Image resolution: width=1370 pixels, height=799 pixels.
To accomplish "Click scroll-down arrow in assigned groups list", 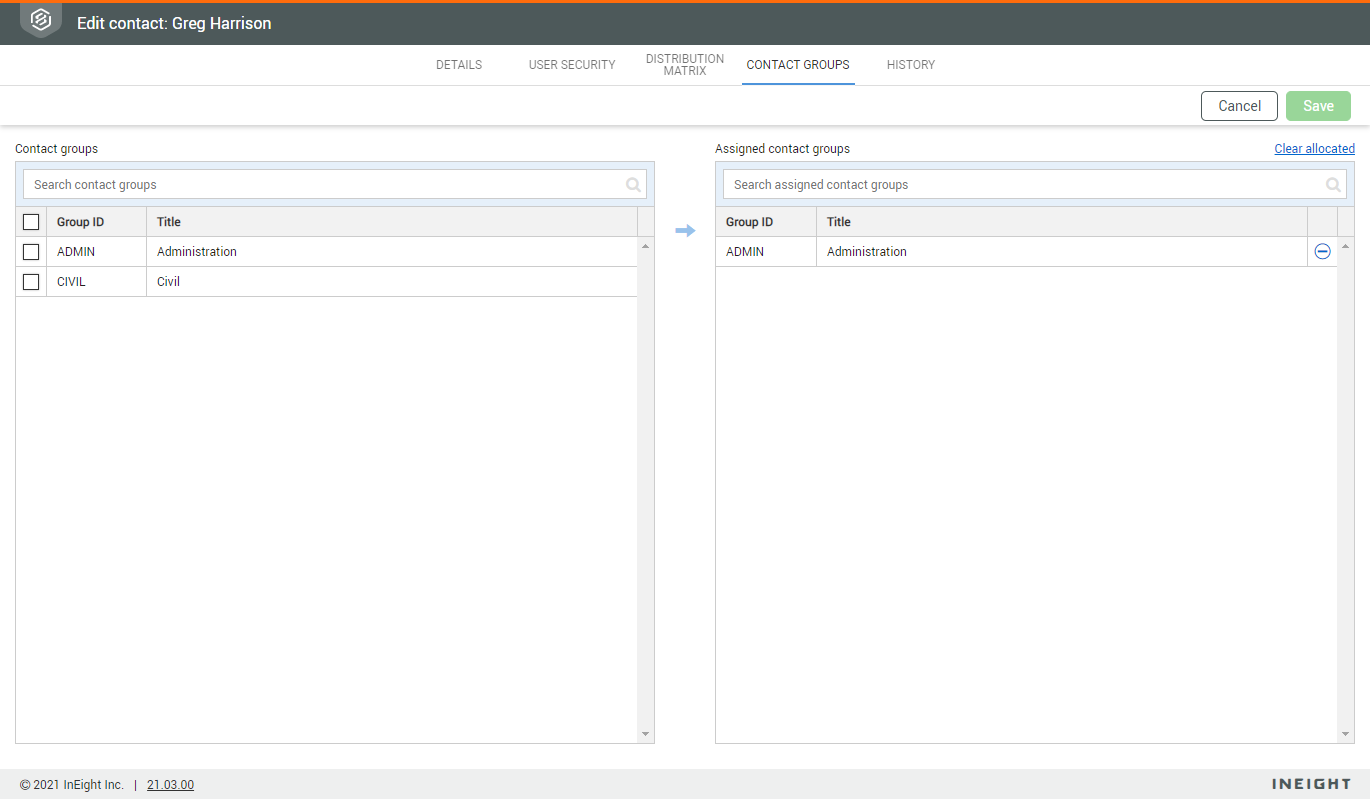I will click(1345, 734).
